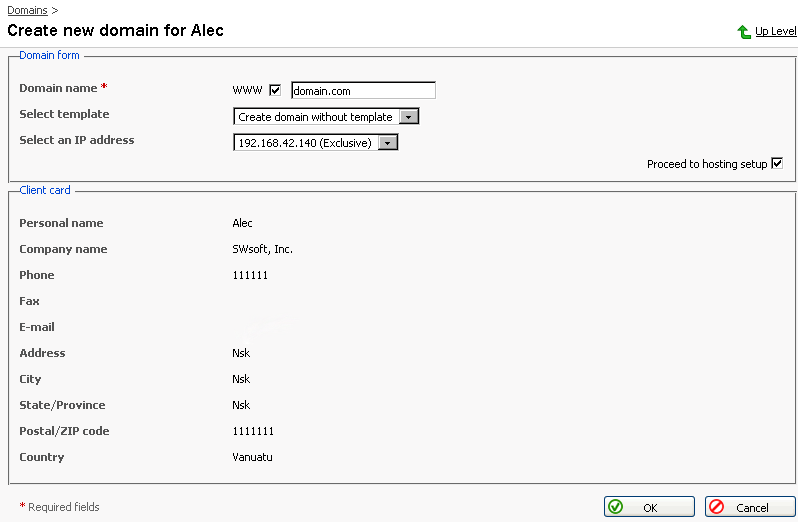Go to Domains breadcrumb link

[27, 10]
